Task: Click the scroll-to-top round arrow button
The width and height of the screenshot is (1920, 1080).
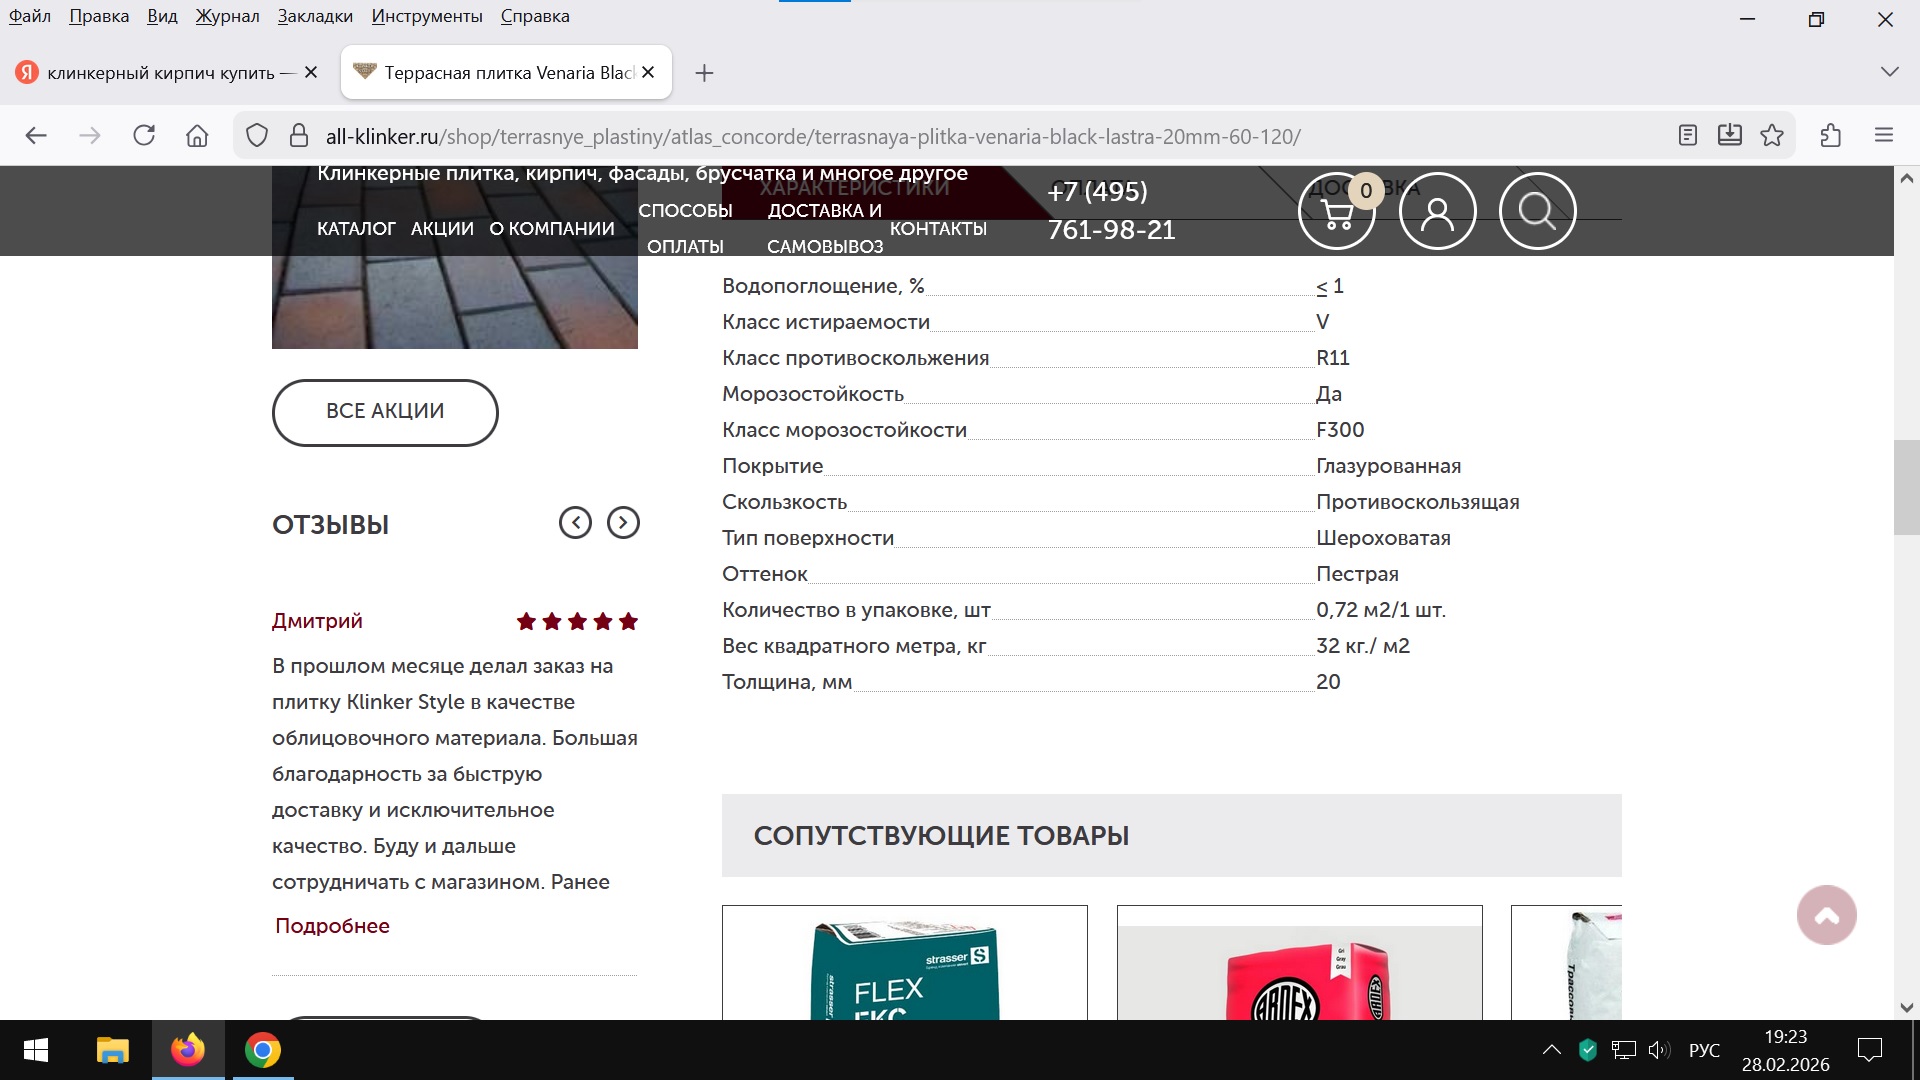Action: 1826,915
